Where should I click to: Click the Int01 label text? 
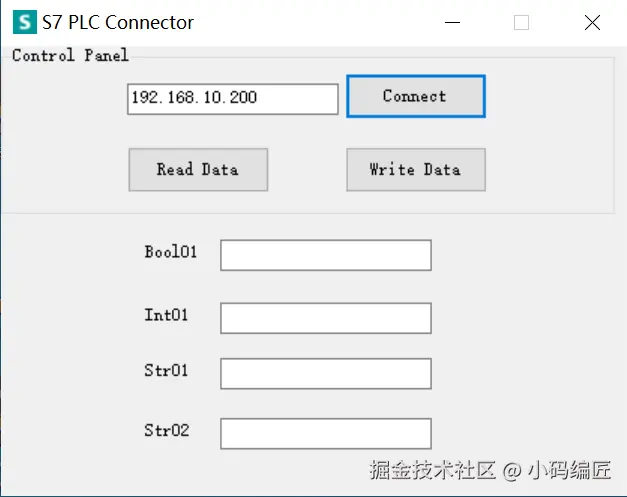pos(166,315)
